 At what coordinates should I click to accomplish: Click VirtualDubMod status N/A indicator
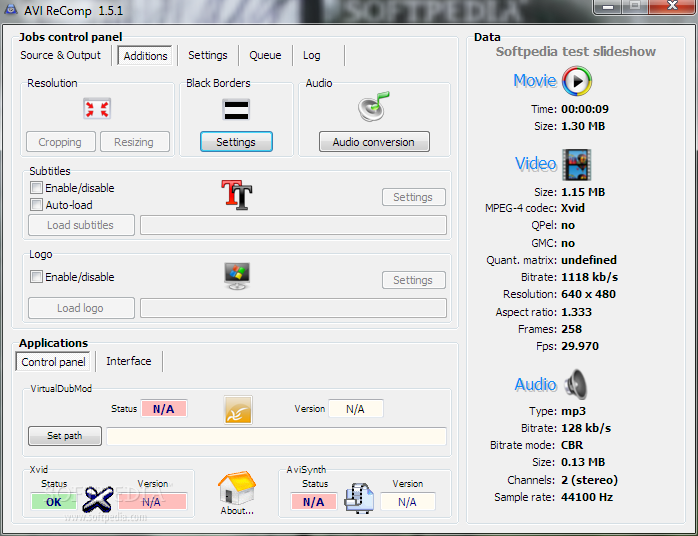pyautogui.click(x=164, y=409)
